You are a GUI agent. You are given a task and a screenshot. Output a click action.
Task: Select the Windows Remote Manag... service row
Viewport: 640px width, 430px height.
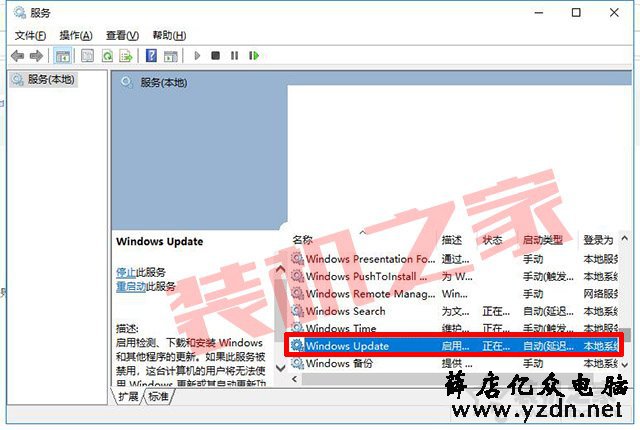pos(454,294)
